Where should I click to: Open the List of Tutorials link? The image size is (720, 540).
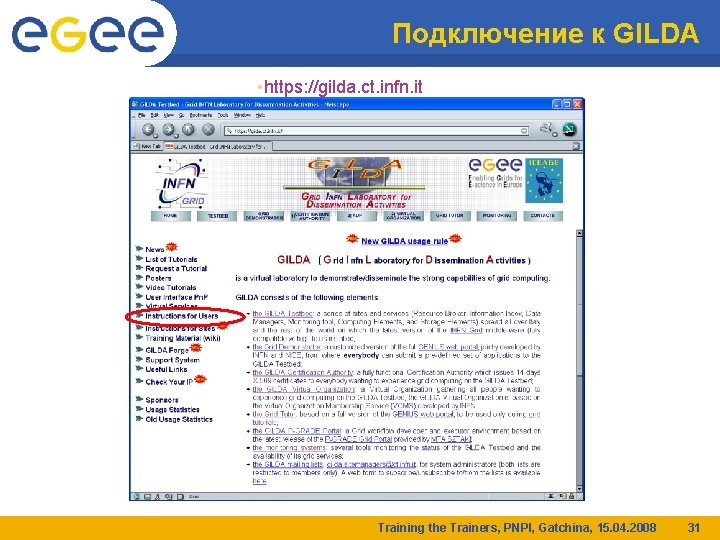click(171, 259)
